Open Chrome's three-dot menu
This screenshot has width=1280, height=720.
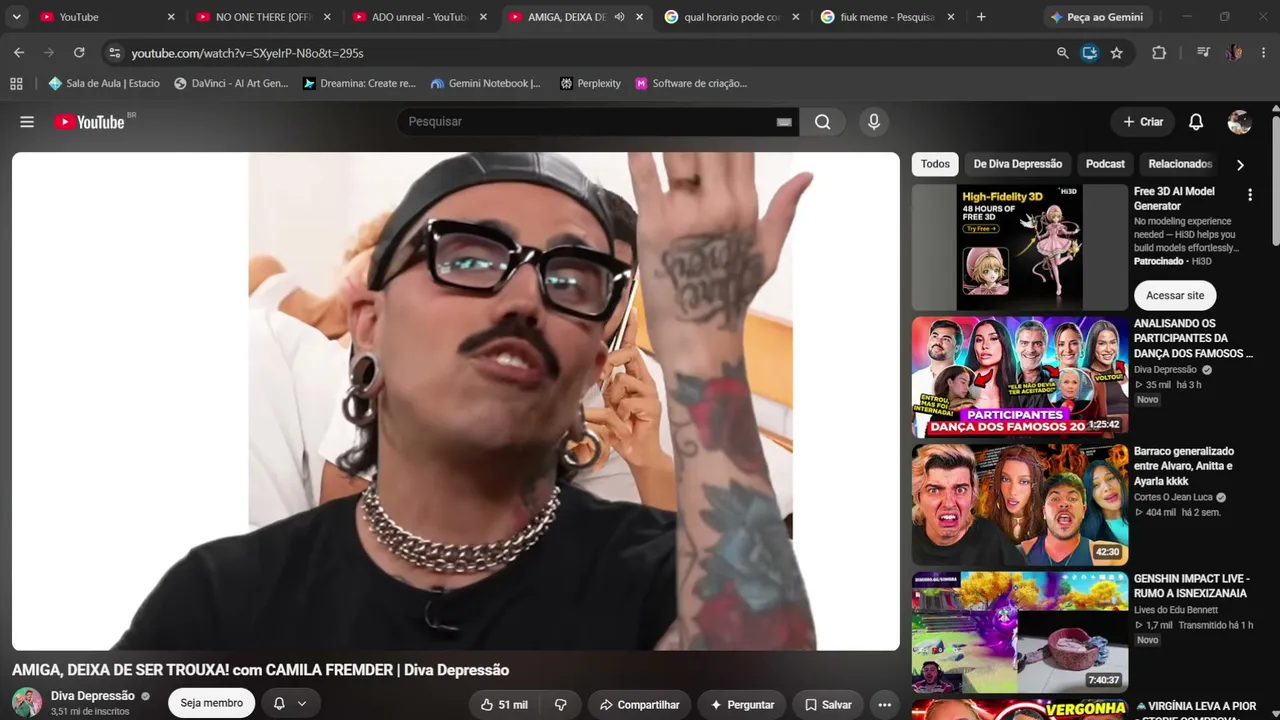1264,53
